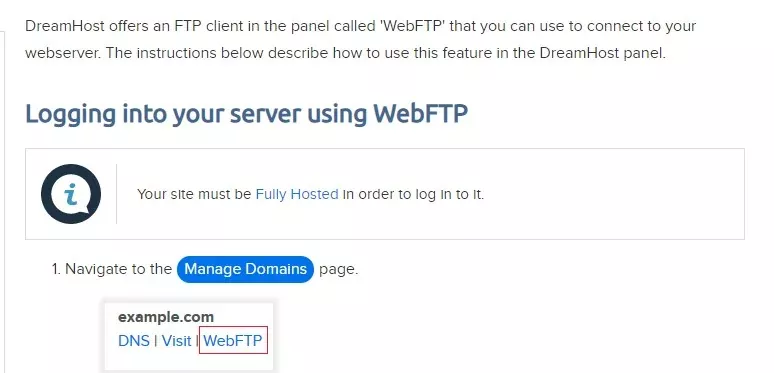Click the word 'page.' after Manage Domains

(x=339, y=269)
